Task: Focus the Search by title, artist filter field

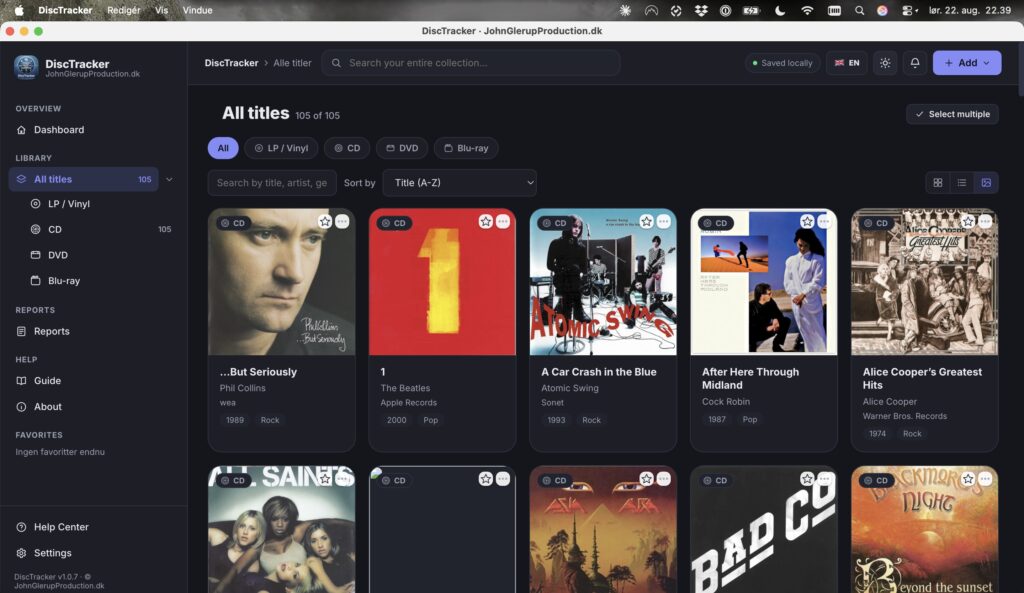Action: [272, 183]
